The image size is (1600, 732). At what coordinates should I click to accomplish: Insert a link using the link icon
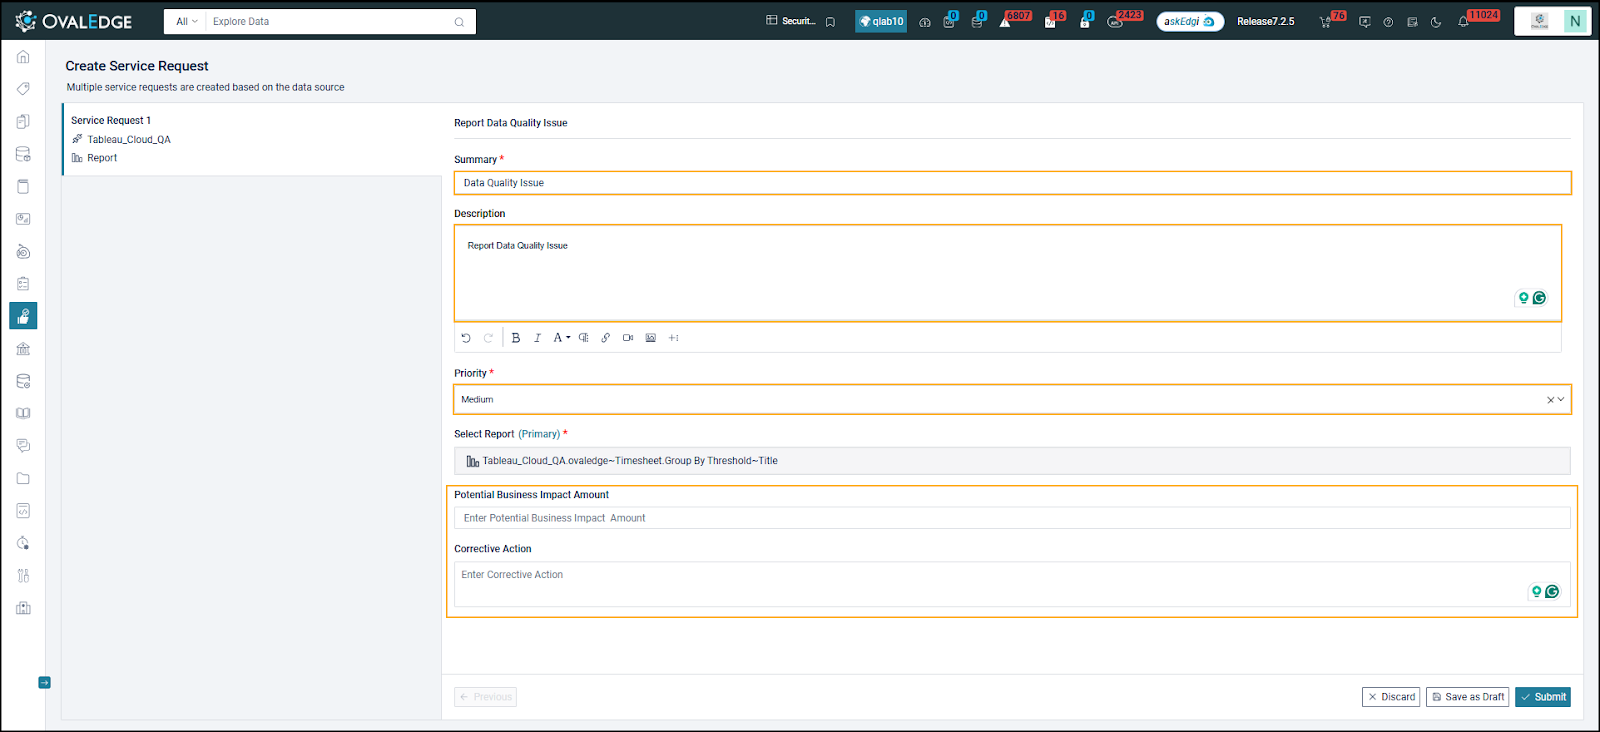605,338
